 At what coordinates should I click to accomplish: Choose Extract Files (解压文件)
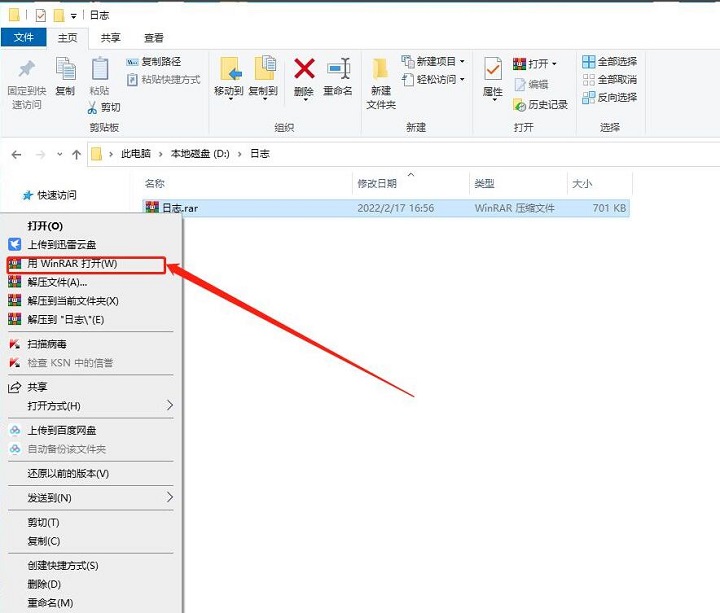pos(91,282)
